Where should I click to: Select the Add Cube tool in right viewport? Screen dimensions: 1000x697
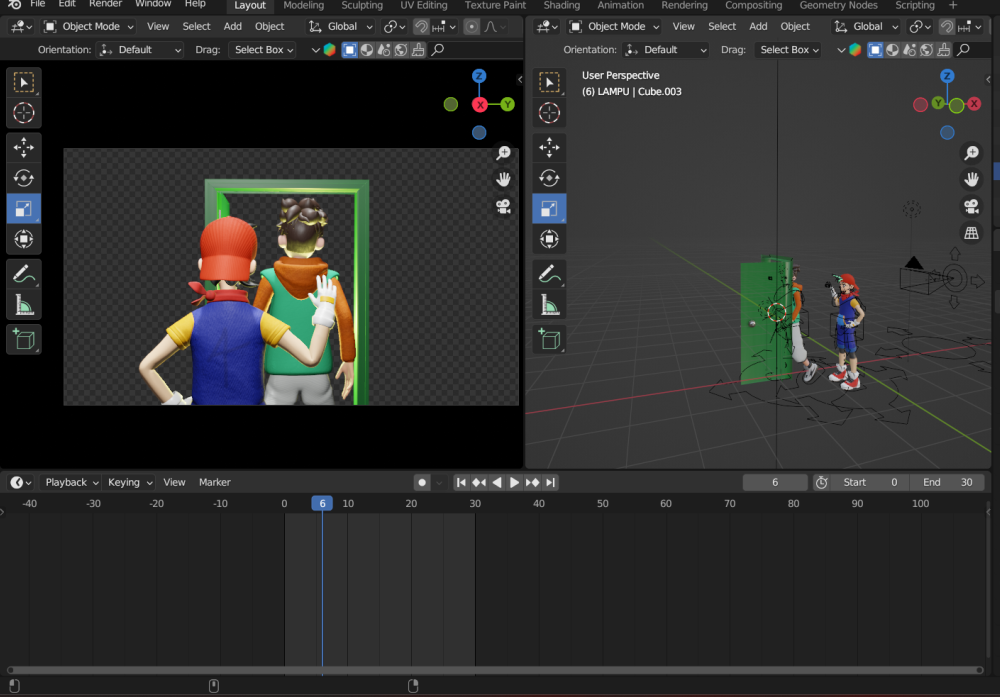(549, 339)
